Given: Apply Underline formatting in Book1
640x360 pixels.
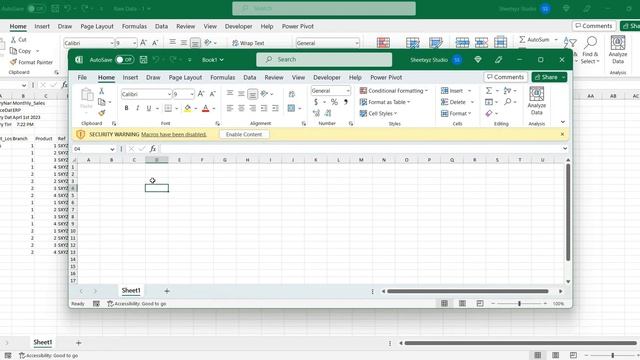Looking at the screenshot, I should (x=149, y=108).
